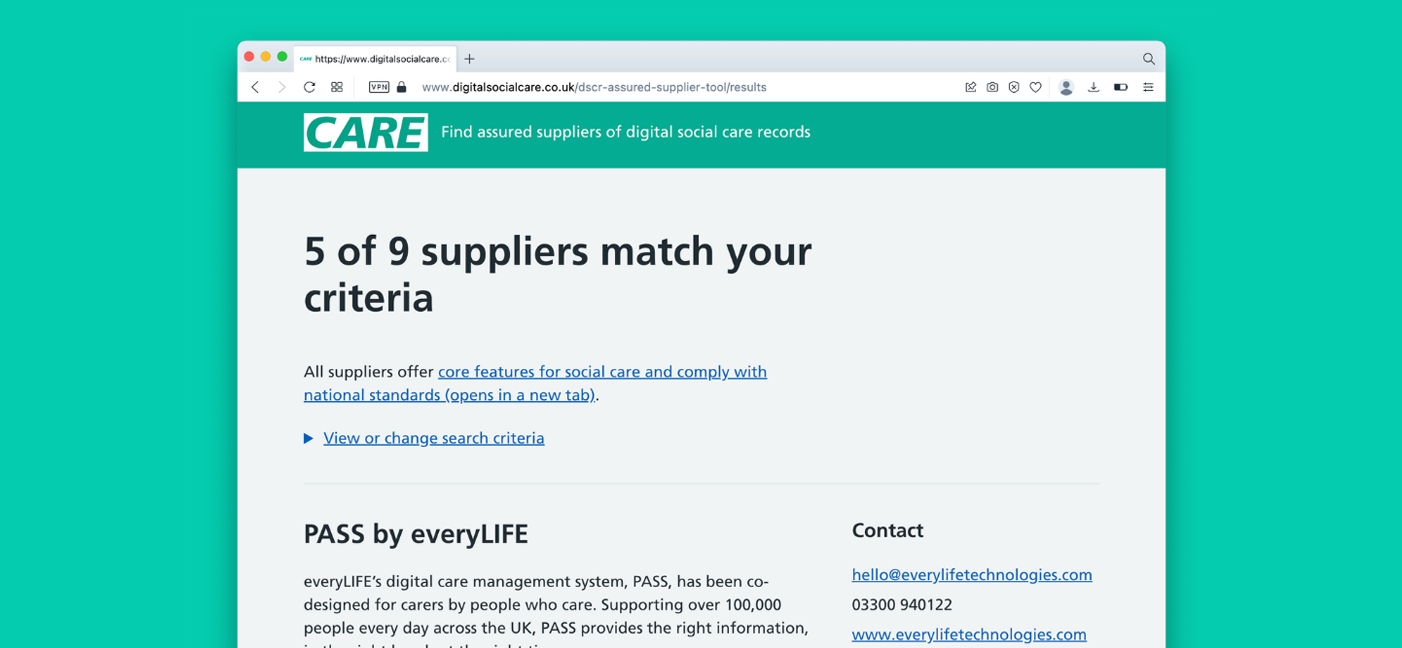This screenshot has height=648, width=1402.
Task: Open the easy setup menu icon
Action: tap(1148, 87)
